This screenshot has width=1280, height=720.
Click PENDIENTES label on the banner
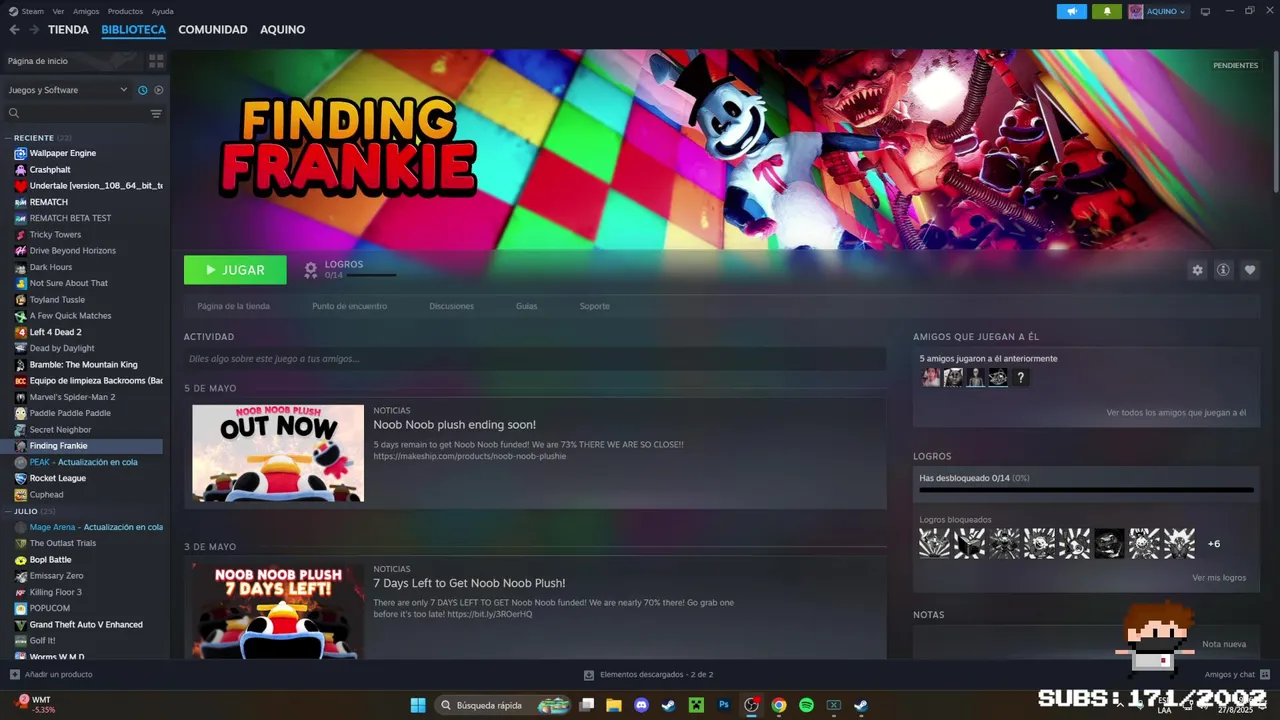(1235, 65)
